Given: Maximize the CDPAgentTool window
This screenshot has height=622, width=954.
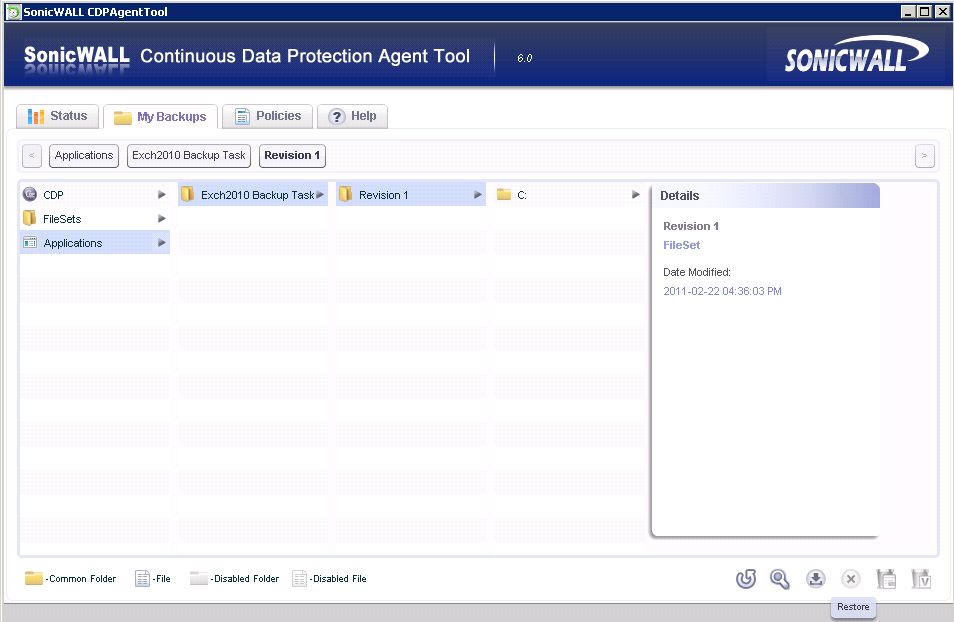Looking at the screenshot, I should pos(924,12).
